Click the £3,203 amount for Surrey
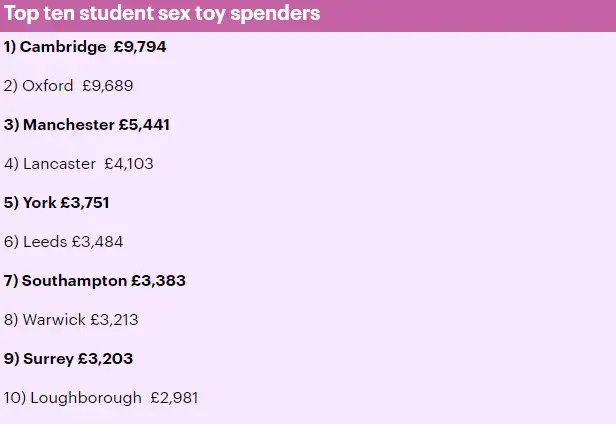Image resolution: width=616 pixels, height=424 pixels. 105,358
